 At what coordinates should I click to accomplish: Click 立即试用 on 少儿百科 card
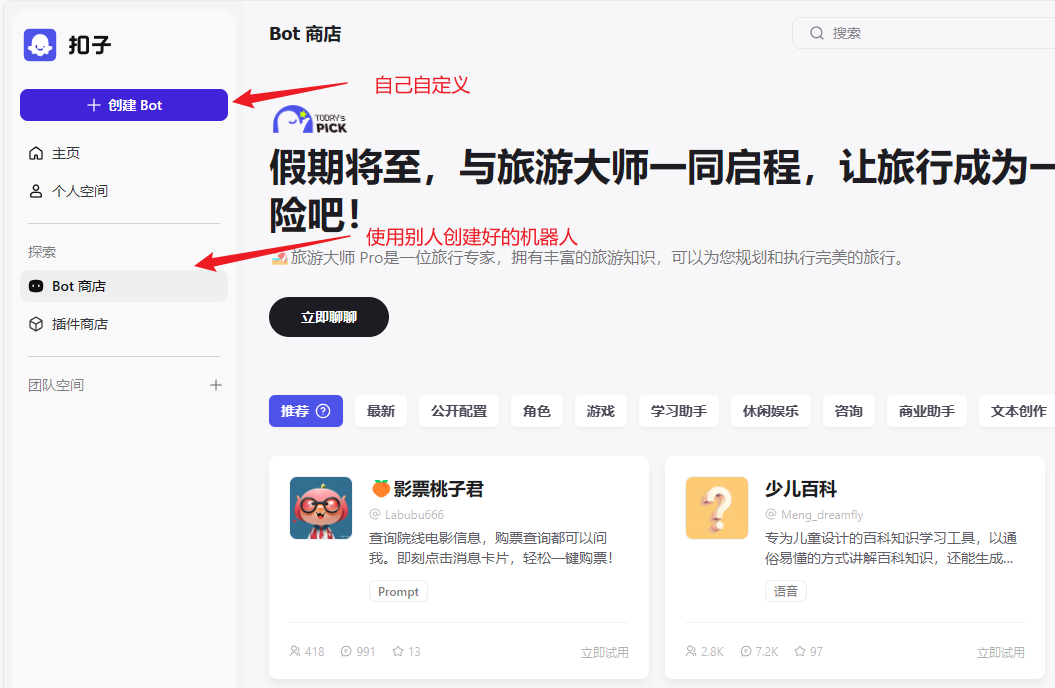click(x=1000, y=652)
